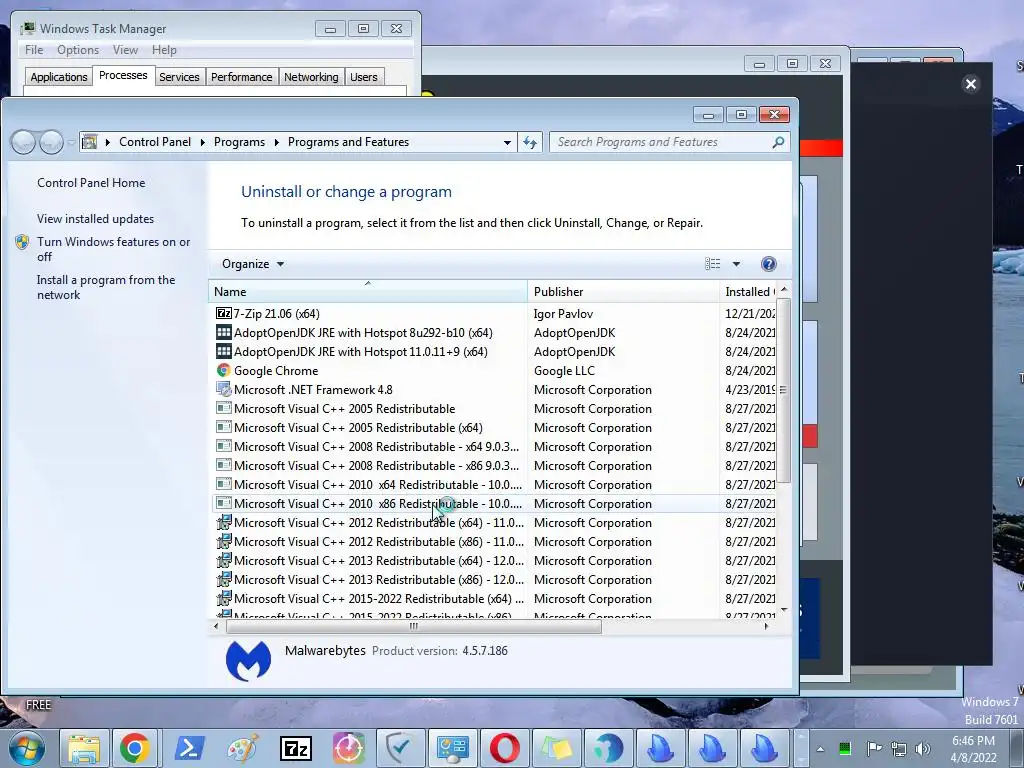Click the volume speaker tray icon
Viewport: 1024px width, 768px height.
[923, 748]
